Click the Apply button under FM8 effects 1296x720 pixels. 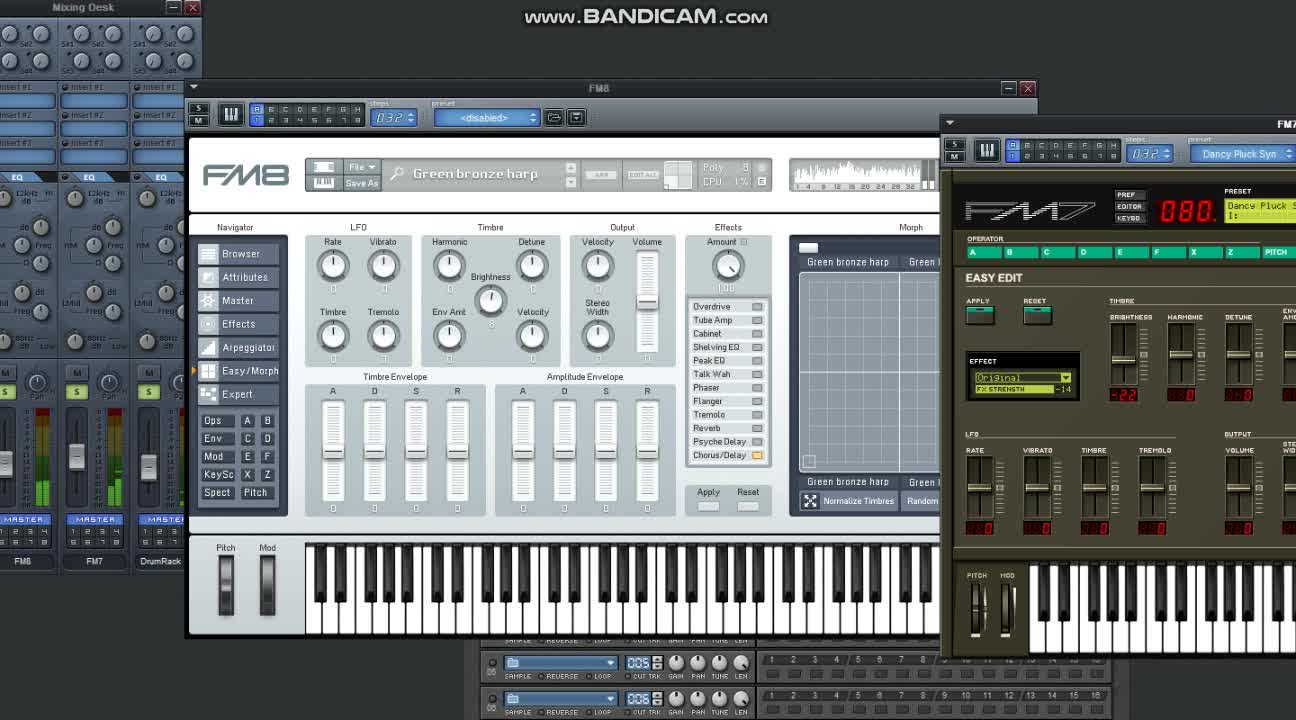708,506
